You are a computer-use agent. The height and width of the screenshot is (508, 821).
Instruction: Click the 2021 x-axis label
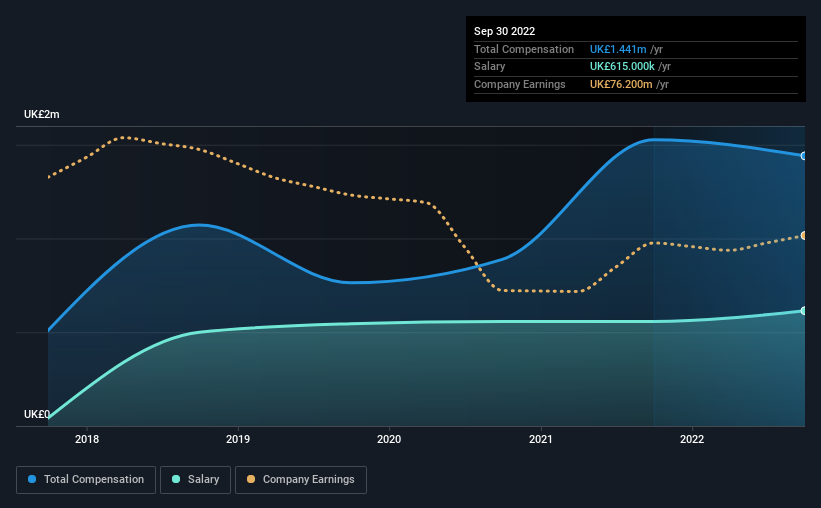[x=541, y=439]
